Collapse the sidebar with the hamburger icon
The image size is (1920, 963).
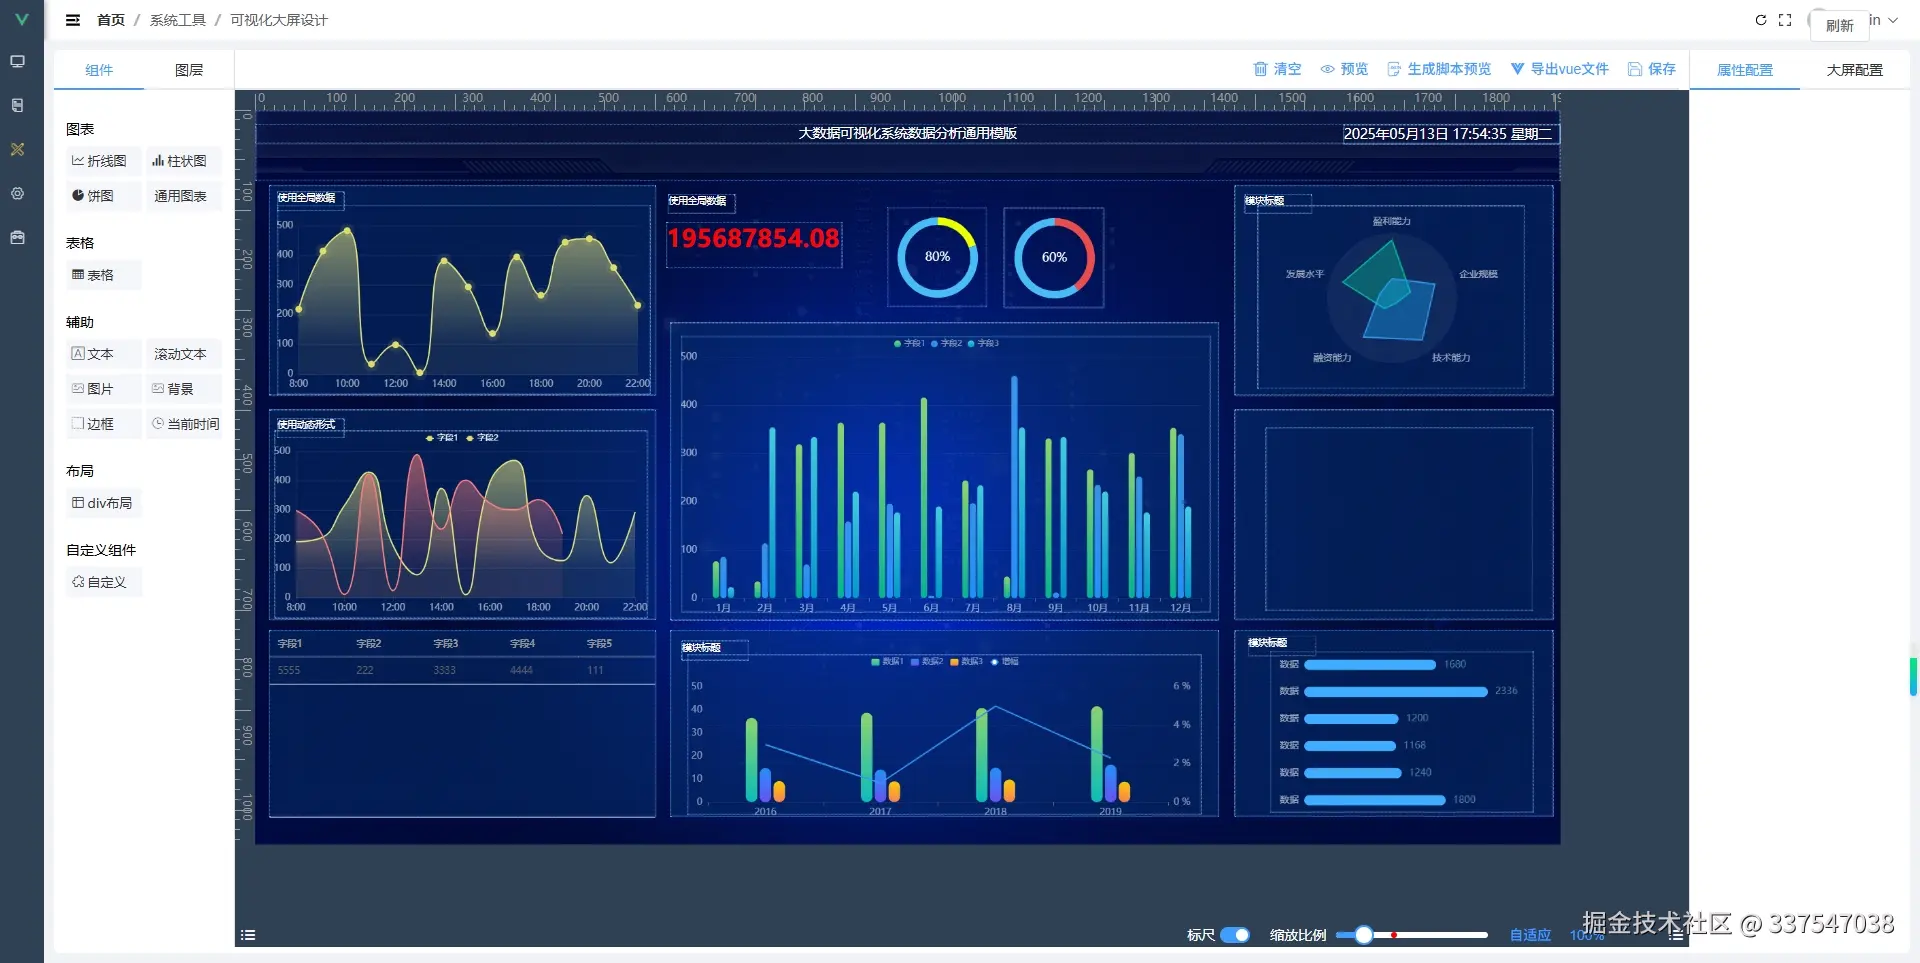(x=73, y=20)
